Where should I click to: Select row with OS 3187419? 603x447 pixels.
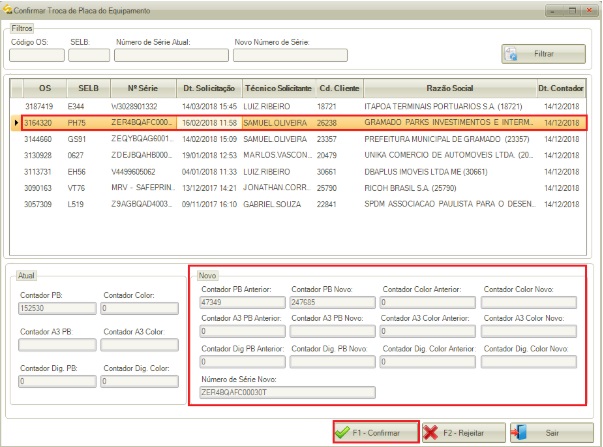pos(297,106)
